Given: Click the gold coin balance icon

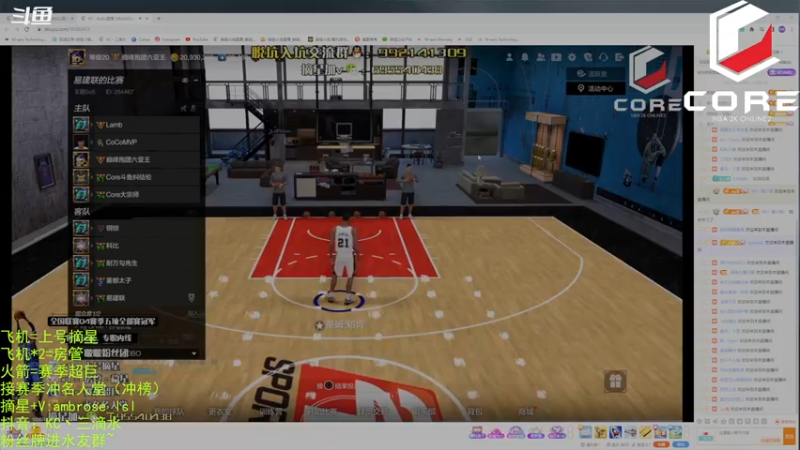Looking at the screenshot, I should pos(174,57).
